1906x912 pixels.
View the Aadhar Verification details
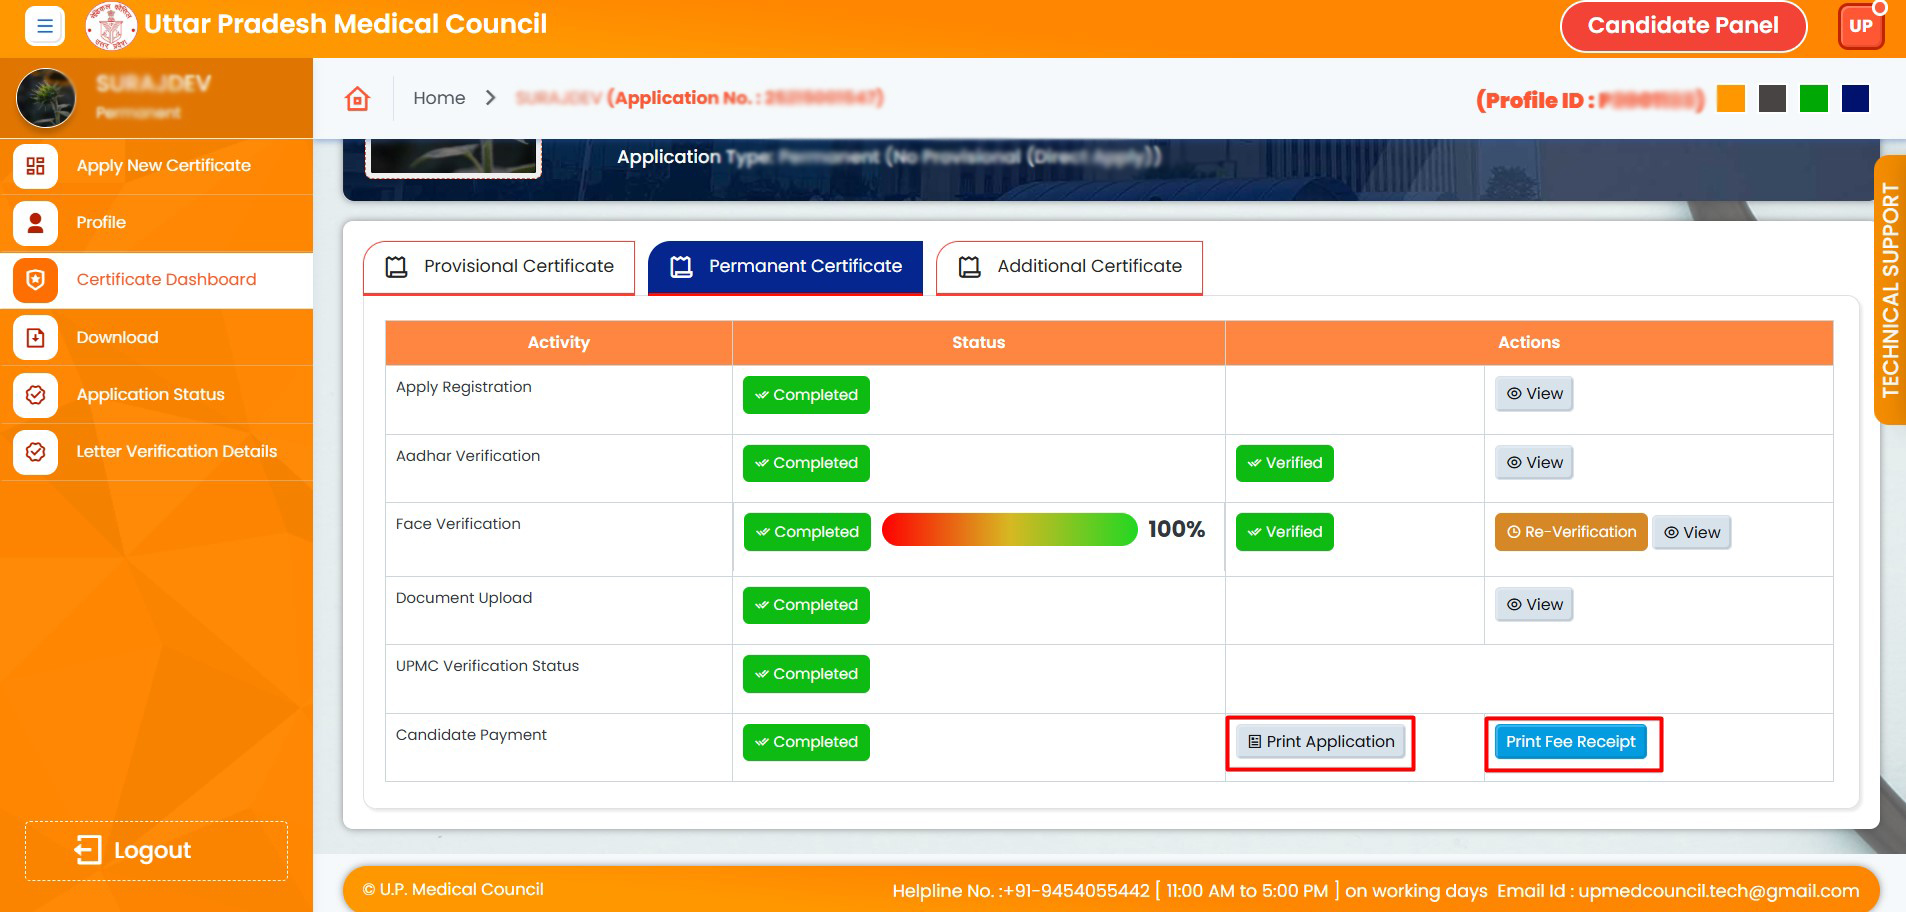1534,463
